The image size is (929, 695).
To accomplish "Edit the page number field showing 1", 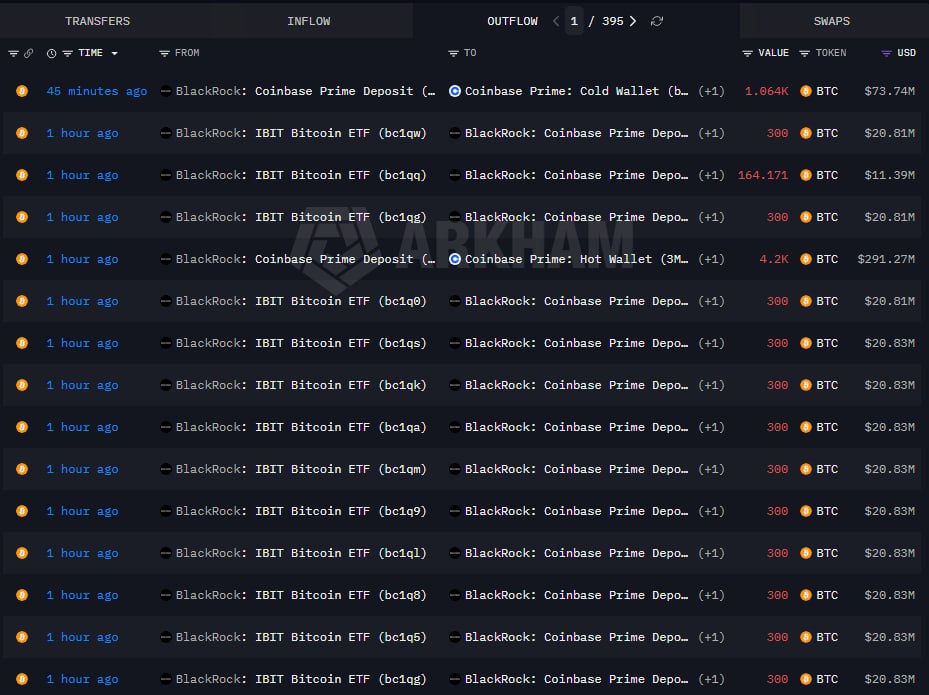I will coord(574,21).
